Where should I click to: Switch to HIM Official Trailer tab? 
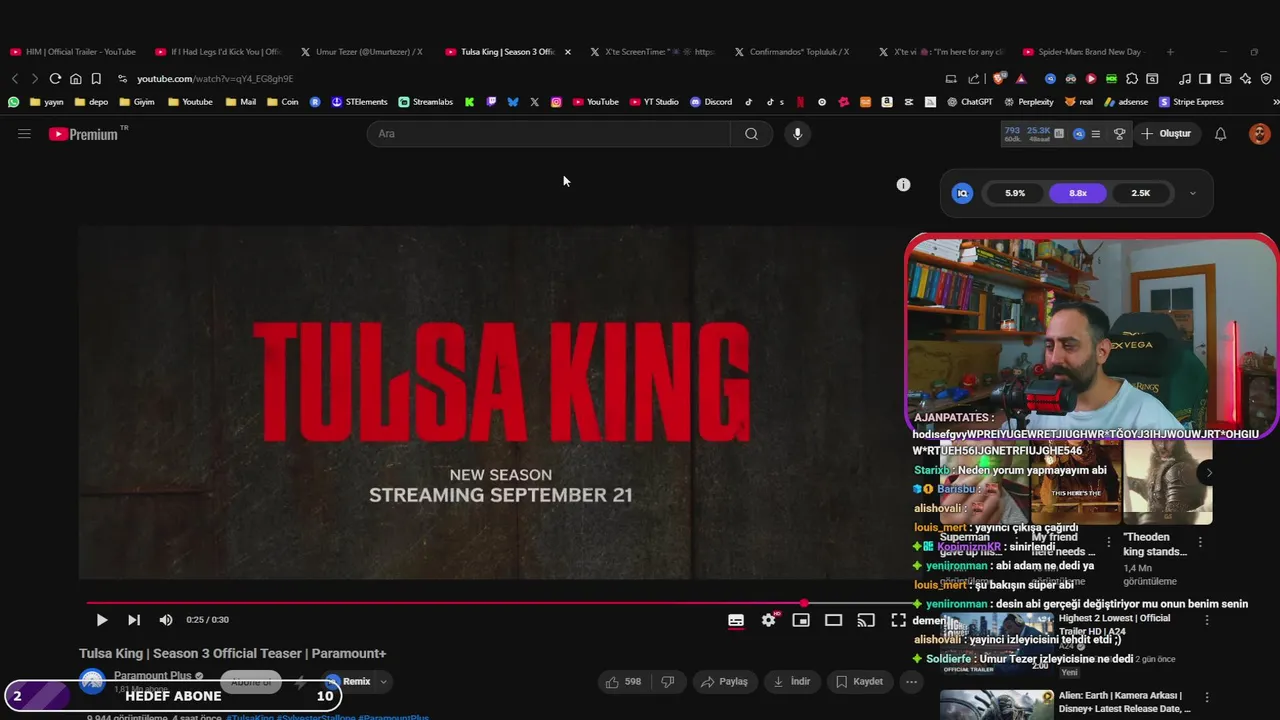(73, 52)
